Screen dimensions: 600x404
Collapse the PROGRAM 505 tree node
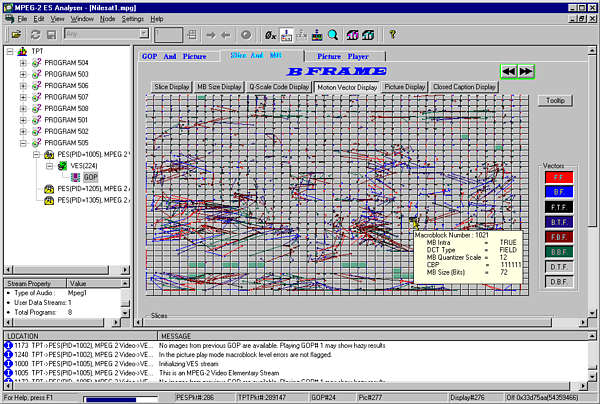coord(23,142)
